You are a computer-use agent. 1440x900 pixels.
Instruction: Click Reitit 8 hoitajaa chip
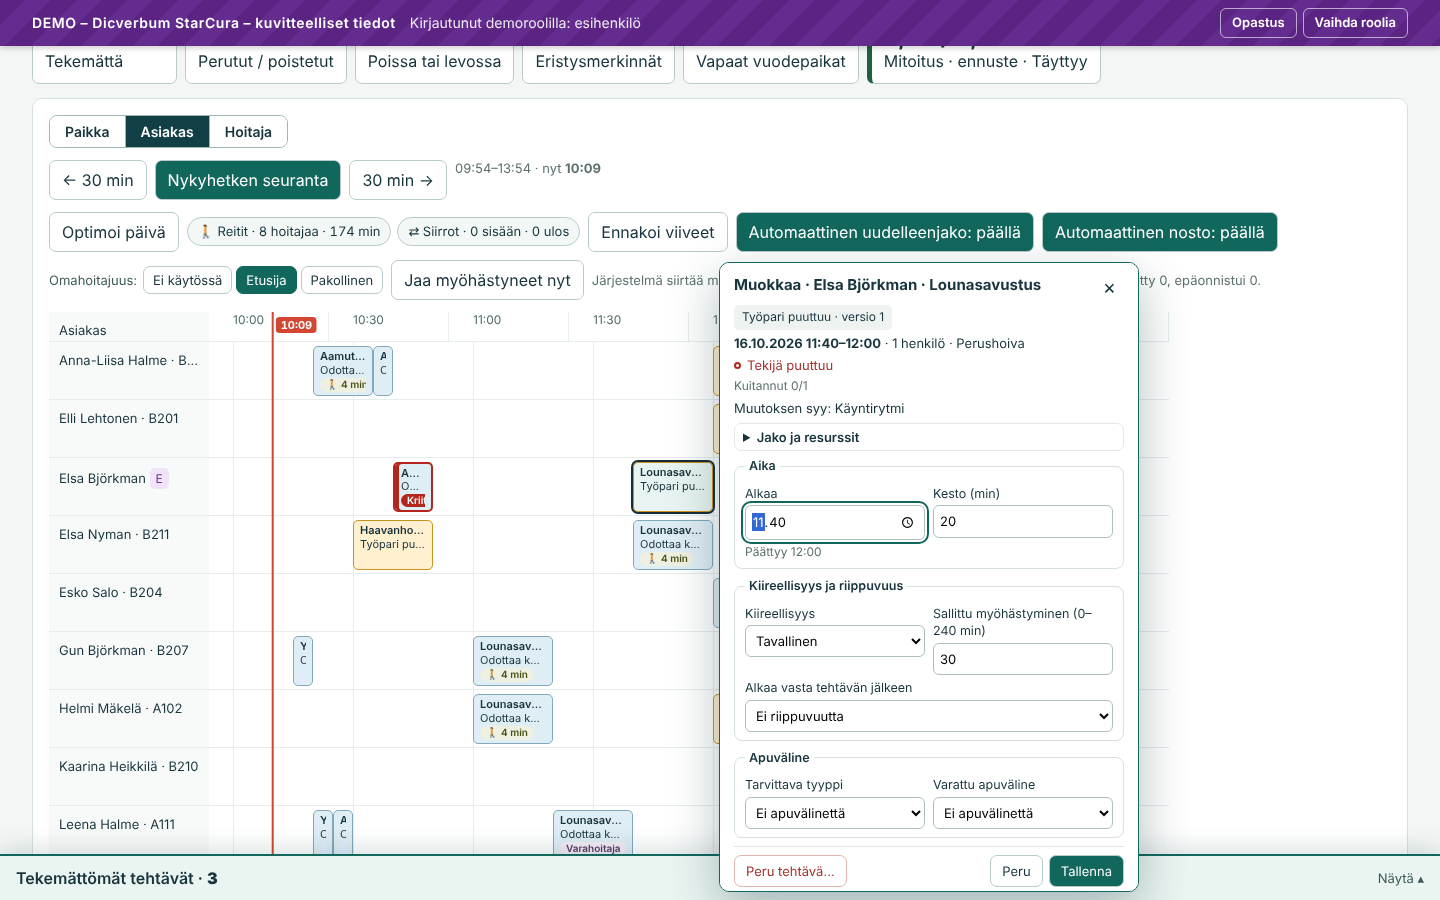[289, 232]
